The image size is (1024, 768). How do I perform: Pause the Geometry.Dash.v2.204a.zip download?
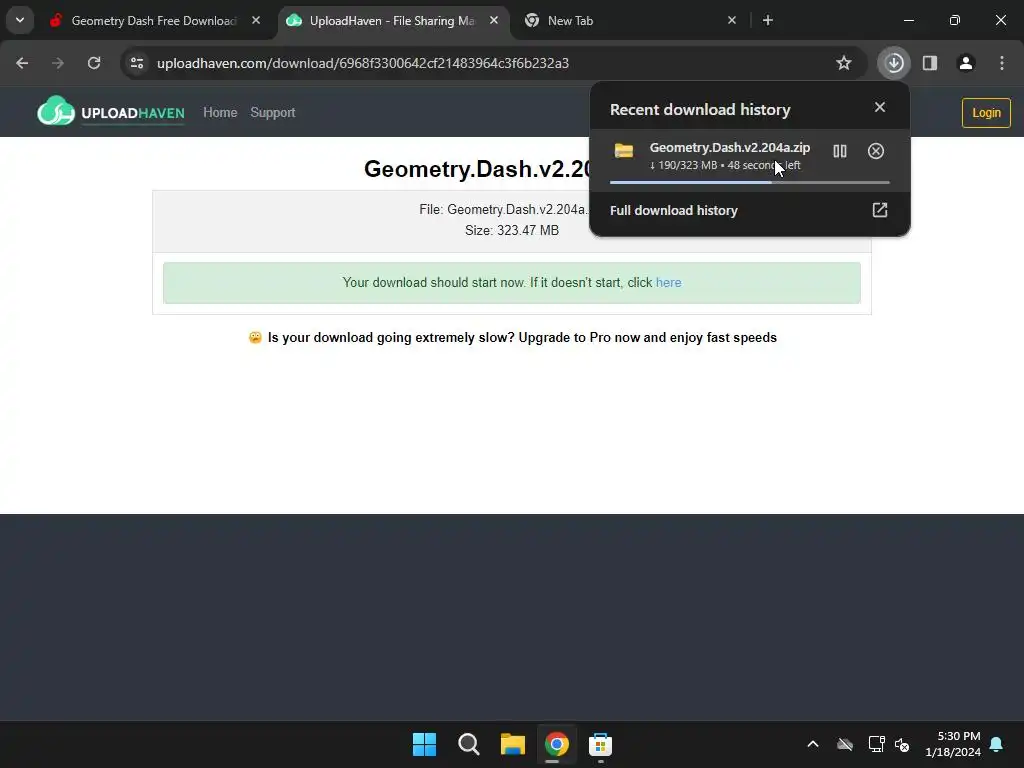coord(840,152)
